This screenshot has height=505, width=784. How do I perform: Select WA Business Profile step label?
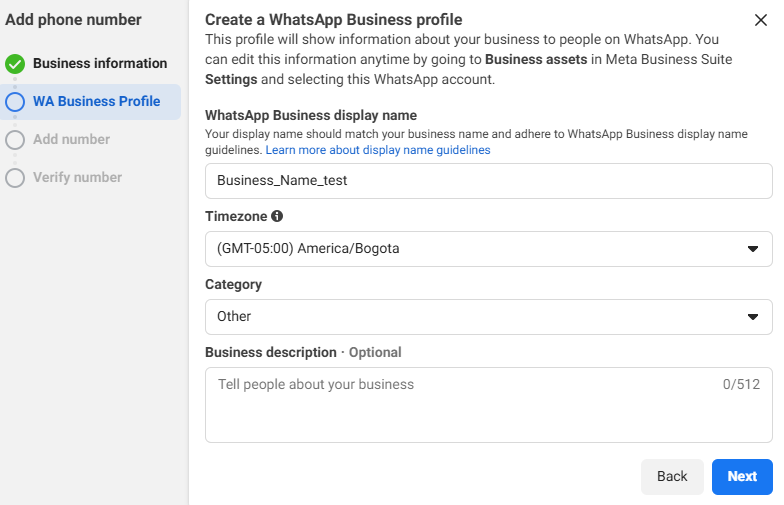(x=96, y=102)
